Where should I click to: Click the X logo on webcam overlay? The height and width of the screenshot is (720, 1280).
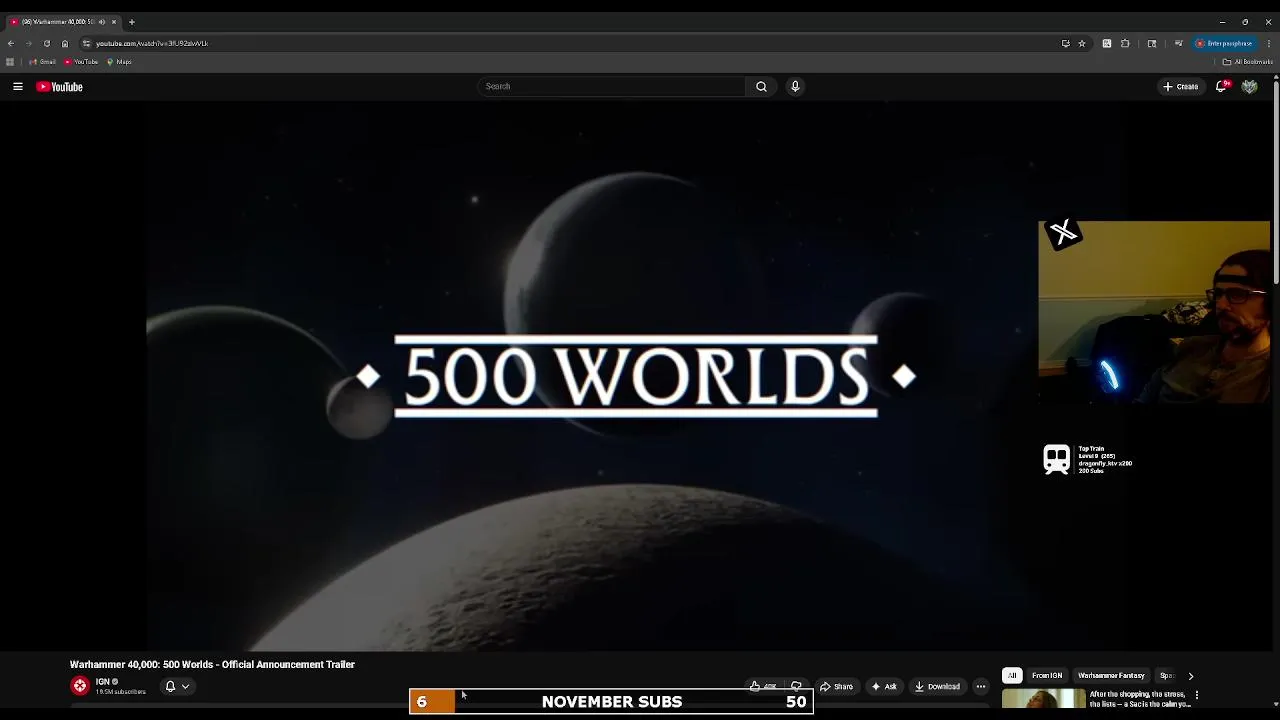1063,233
